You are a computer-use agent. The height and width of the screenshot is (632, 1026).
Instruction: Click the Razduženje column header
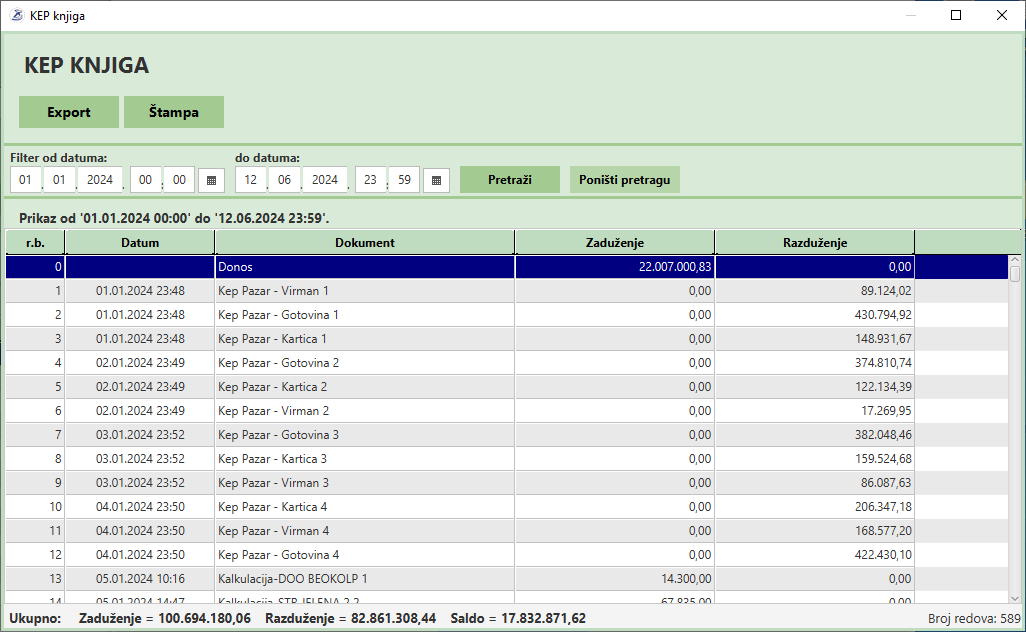pyautogui.click(x=814, y=243)
